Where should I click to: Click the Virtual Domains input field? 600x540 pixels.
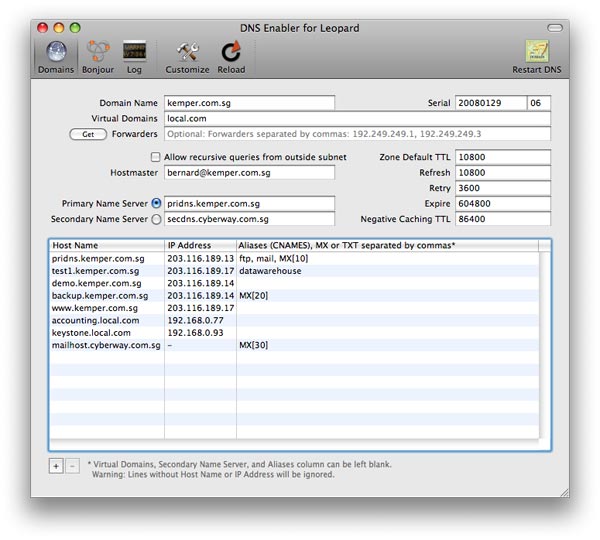[x=356, y=118]
